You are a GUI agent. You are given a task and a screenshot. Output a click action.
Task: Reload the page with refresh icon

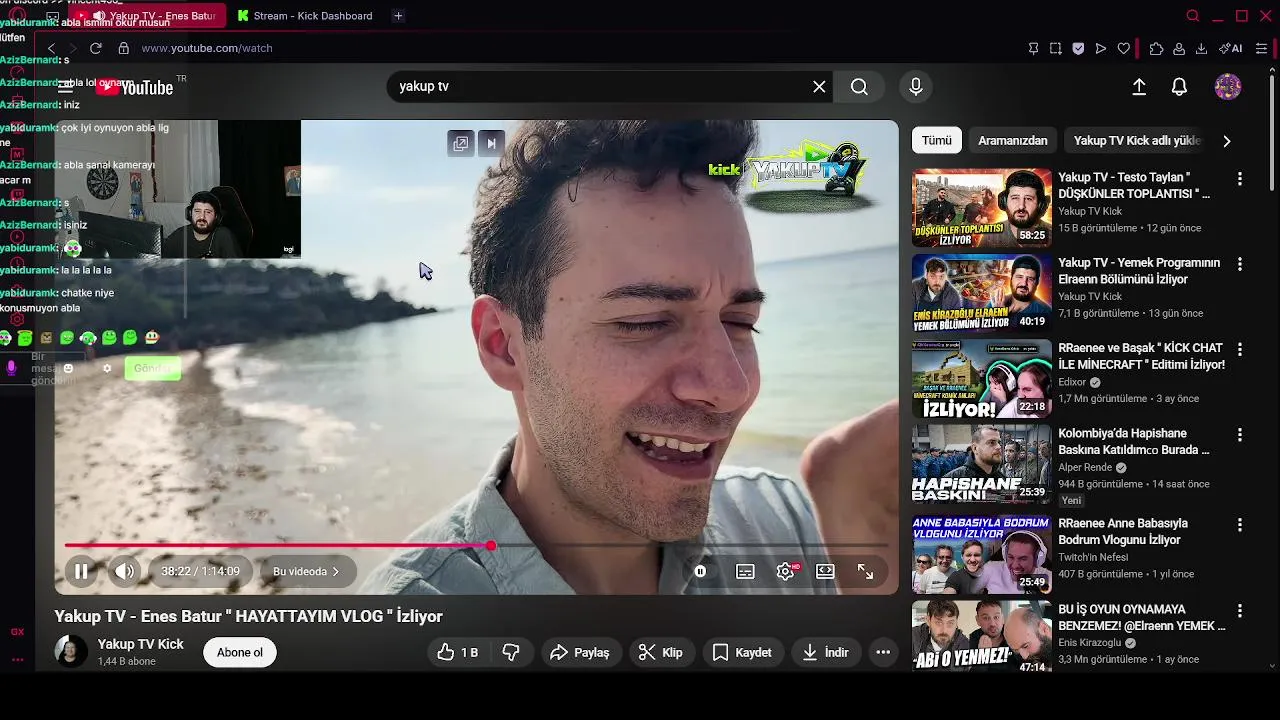coord(96,48)
